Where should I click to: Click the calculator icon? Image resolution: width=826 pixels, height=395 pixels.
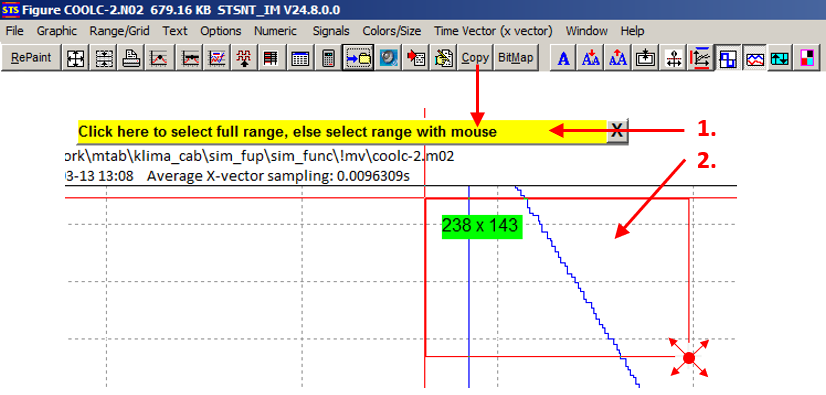[x=328, y=58]
